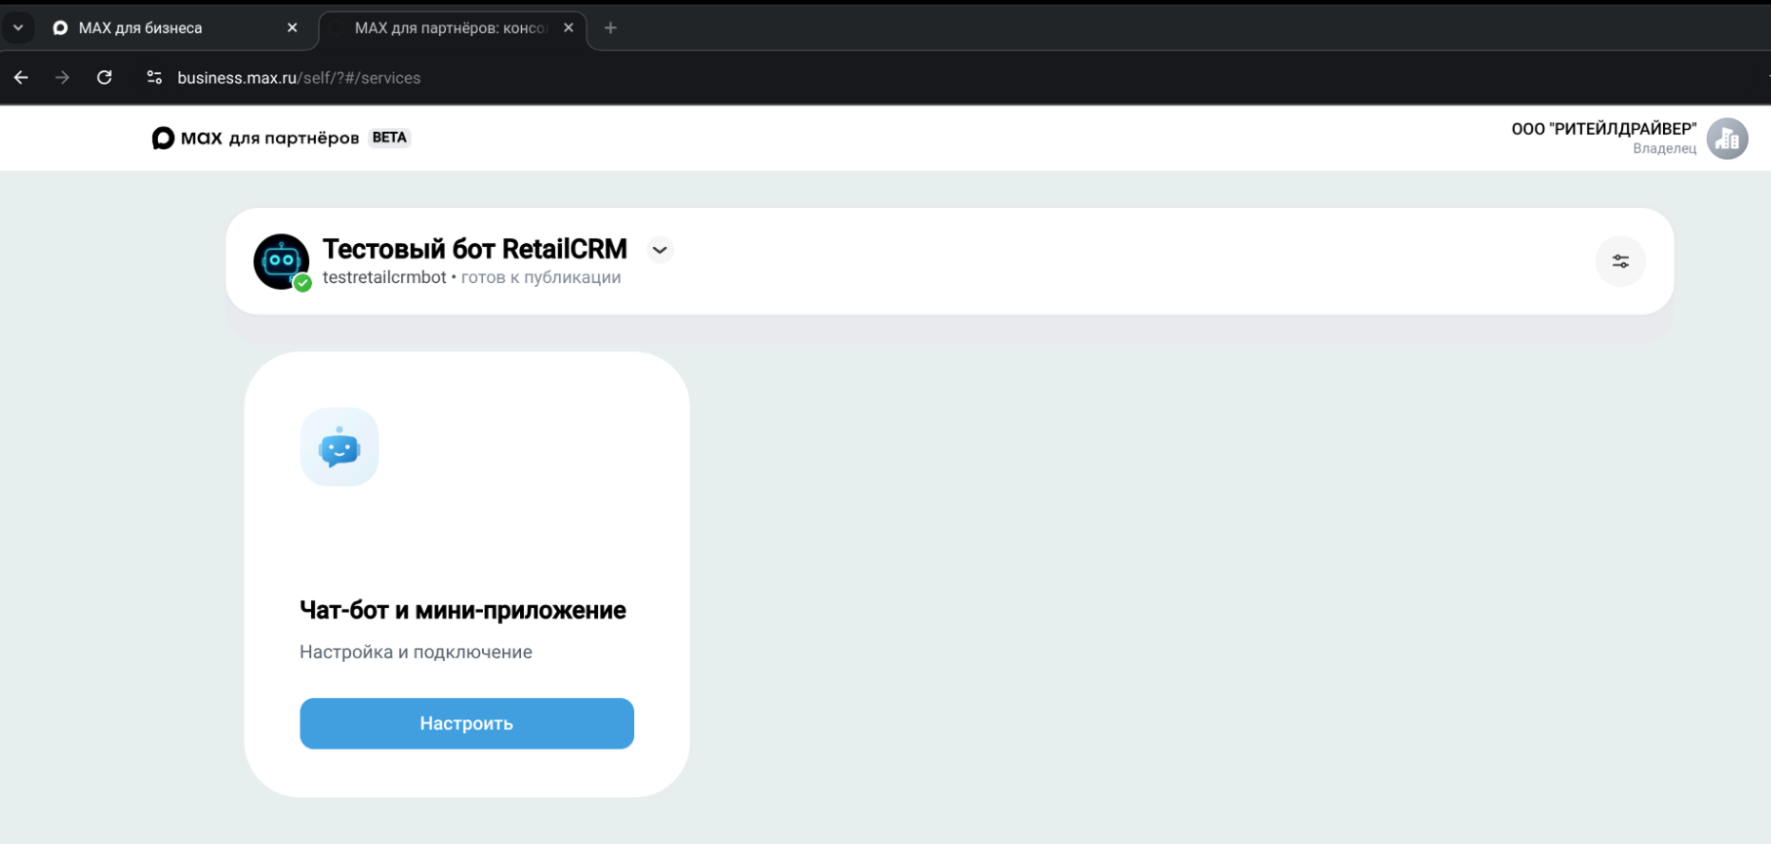
Task: Select the MAX для партнёров console tab
Action: pyautogui.click(x=449, y=28)
